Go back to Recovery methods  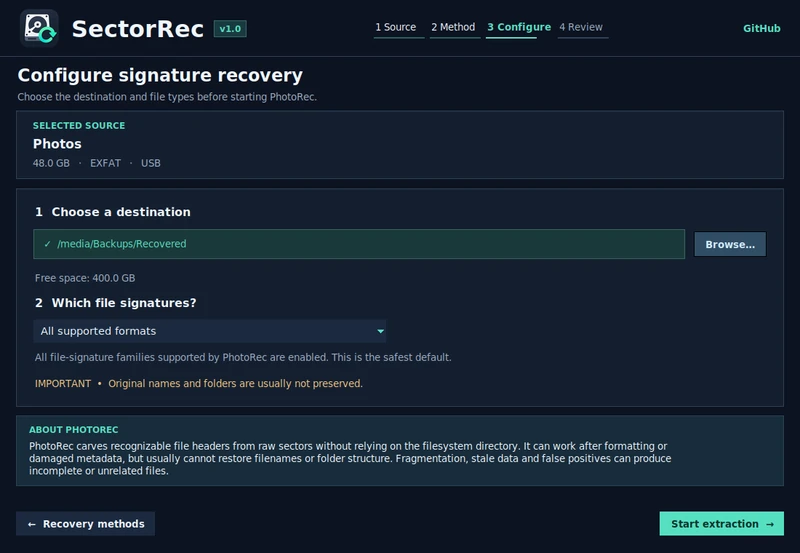coord(85,523)
